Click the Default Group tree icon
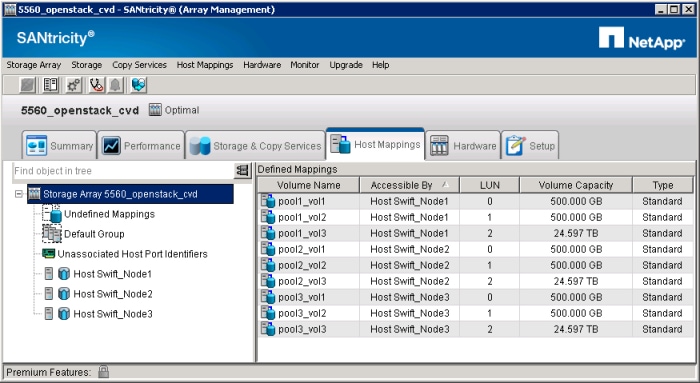Image resolution: width=700 pixels, height=383 pixels. (52, 234)
